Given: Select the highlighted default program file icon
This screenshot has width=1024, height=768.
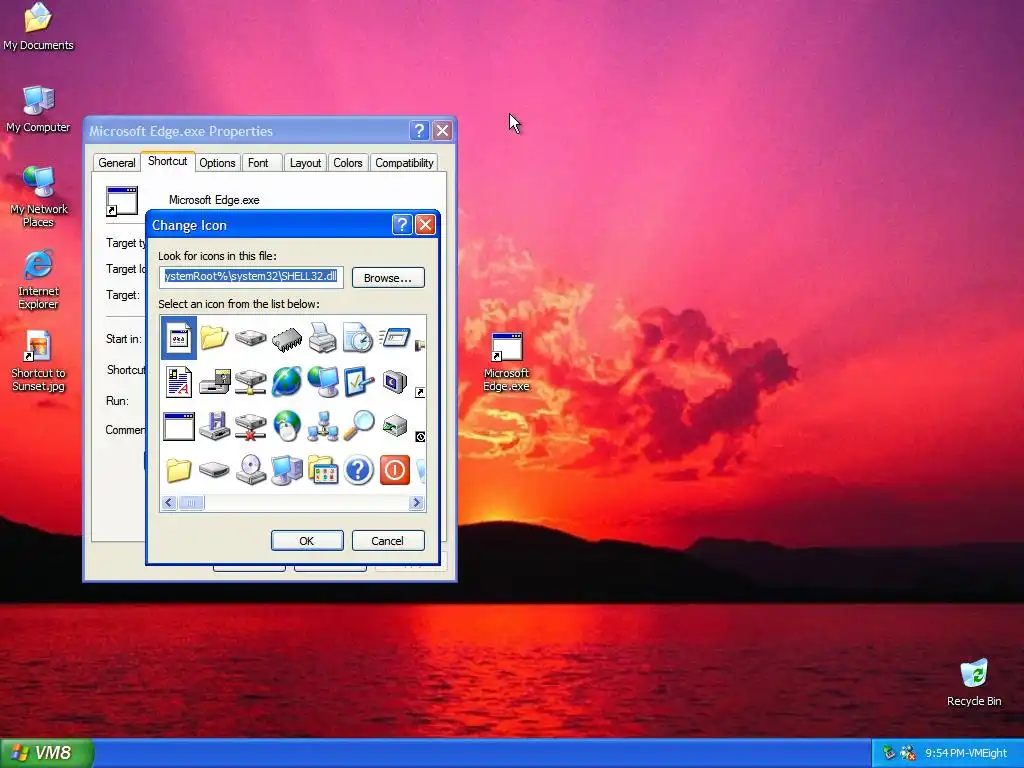Looking at the screenshot, I should pyautogui.click(x=179, y=338).
